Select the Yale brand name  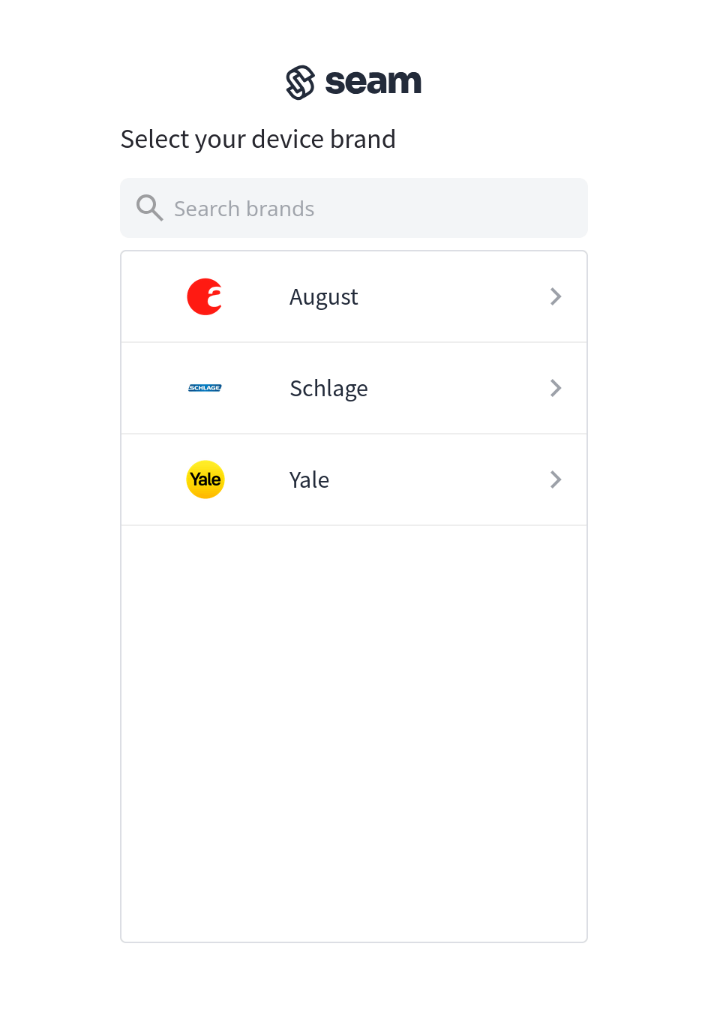click(309, 480)
